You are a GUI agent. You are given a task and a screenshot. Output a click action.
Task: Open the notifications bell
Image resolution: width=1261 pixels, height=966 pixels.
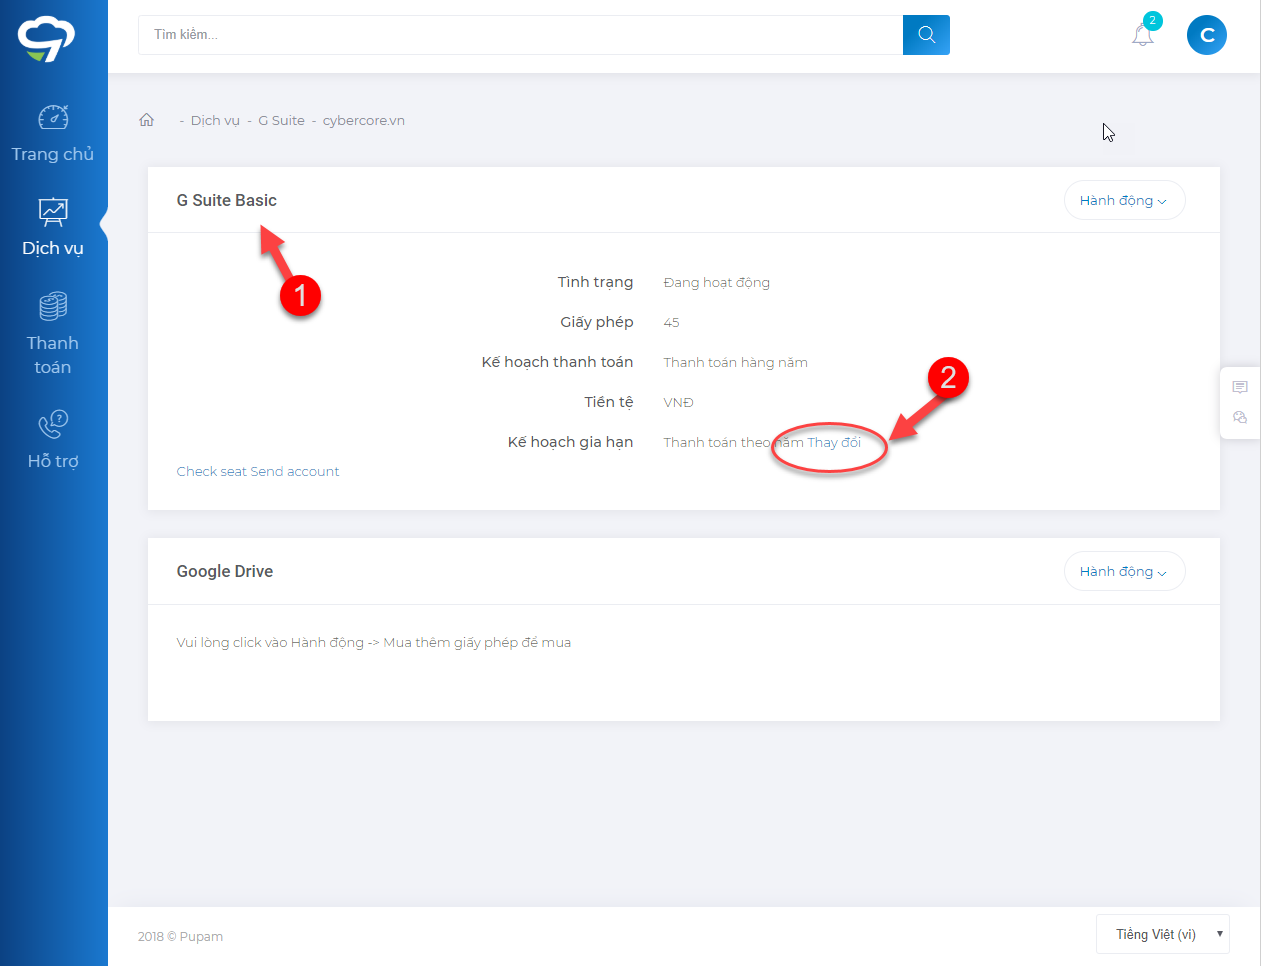coord(1142,35)
